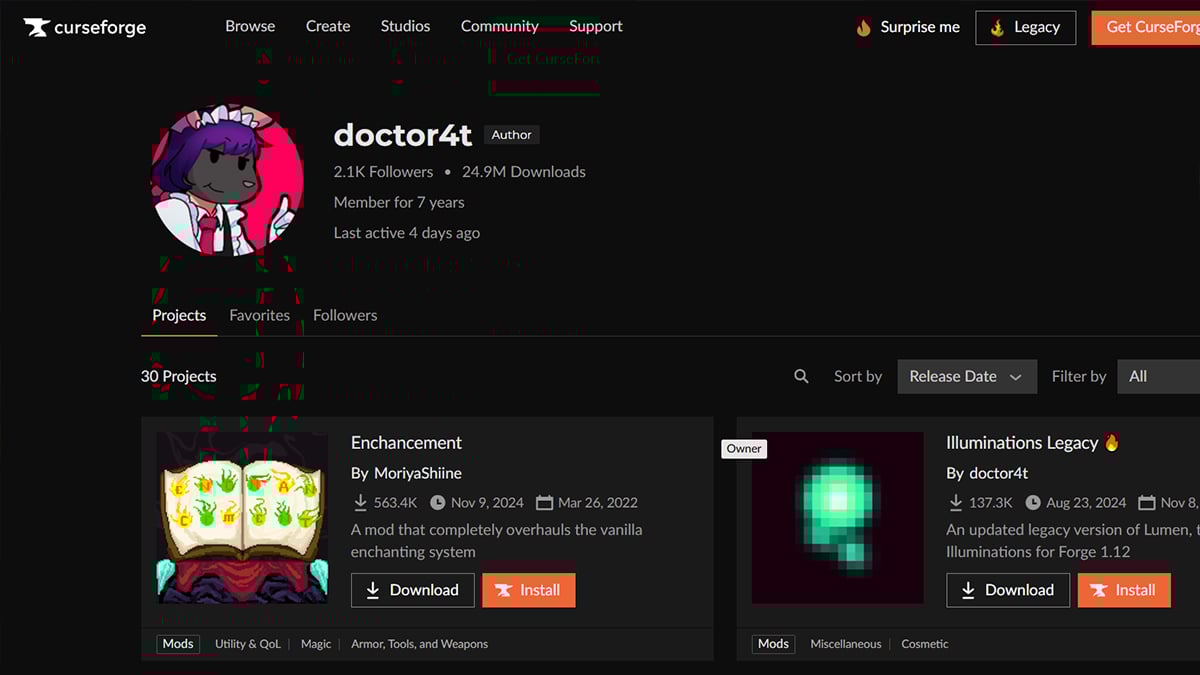Click the Utility & QoL category tag
Image resolution: width=1200 pixels, height=675 pixels.
point(247,644)
